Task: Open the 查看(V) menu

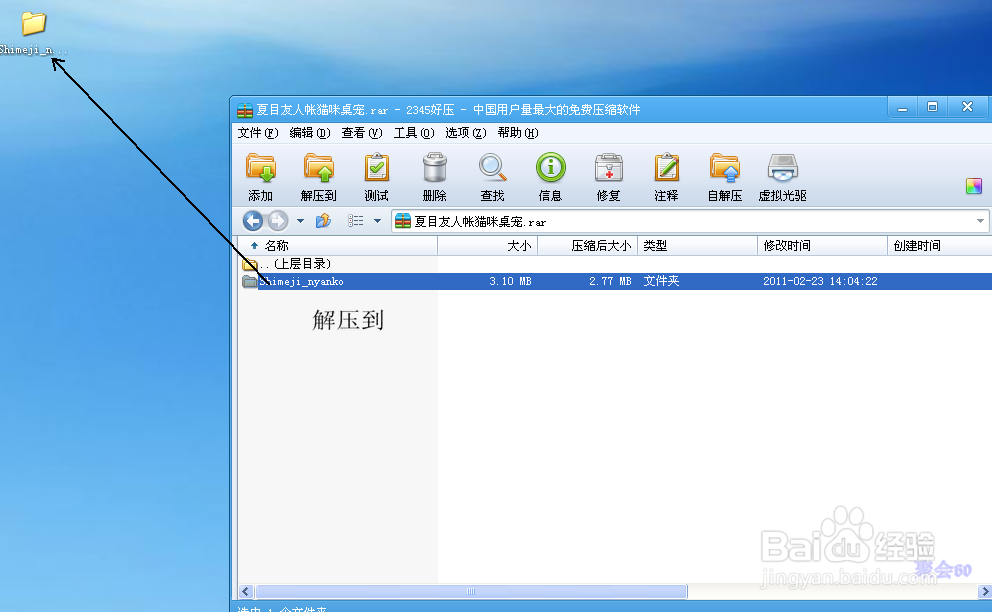Action: 362,133
